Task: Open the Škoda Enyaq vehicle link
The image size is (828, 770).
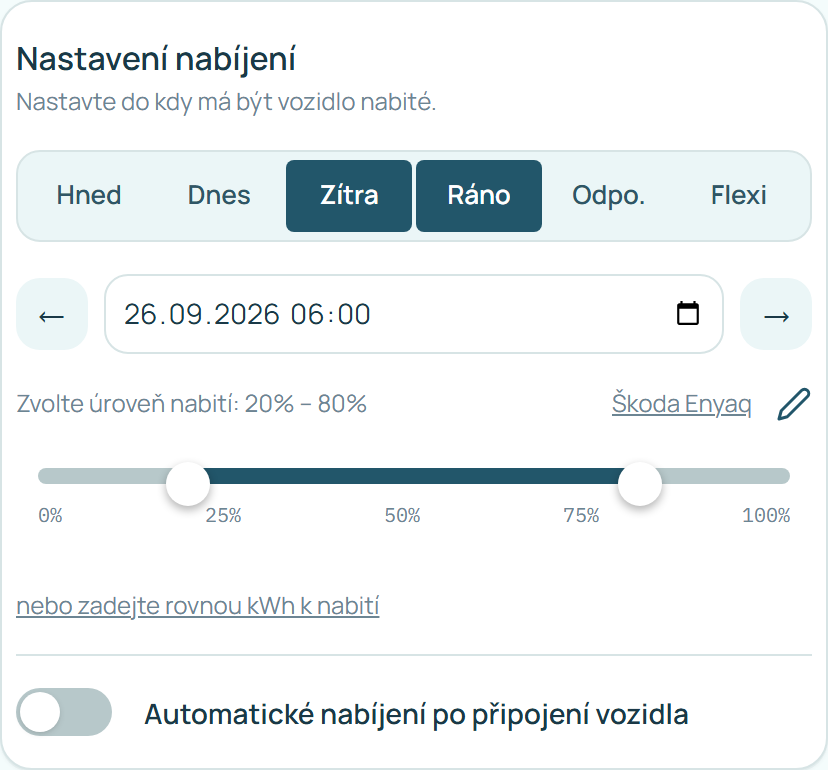Action: coord(681,404)
